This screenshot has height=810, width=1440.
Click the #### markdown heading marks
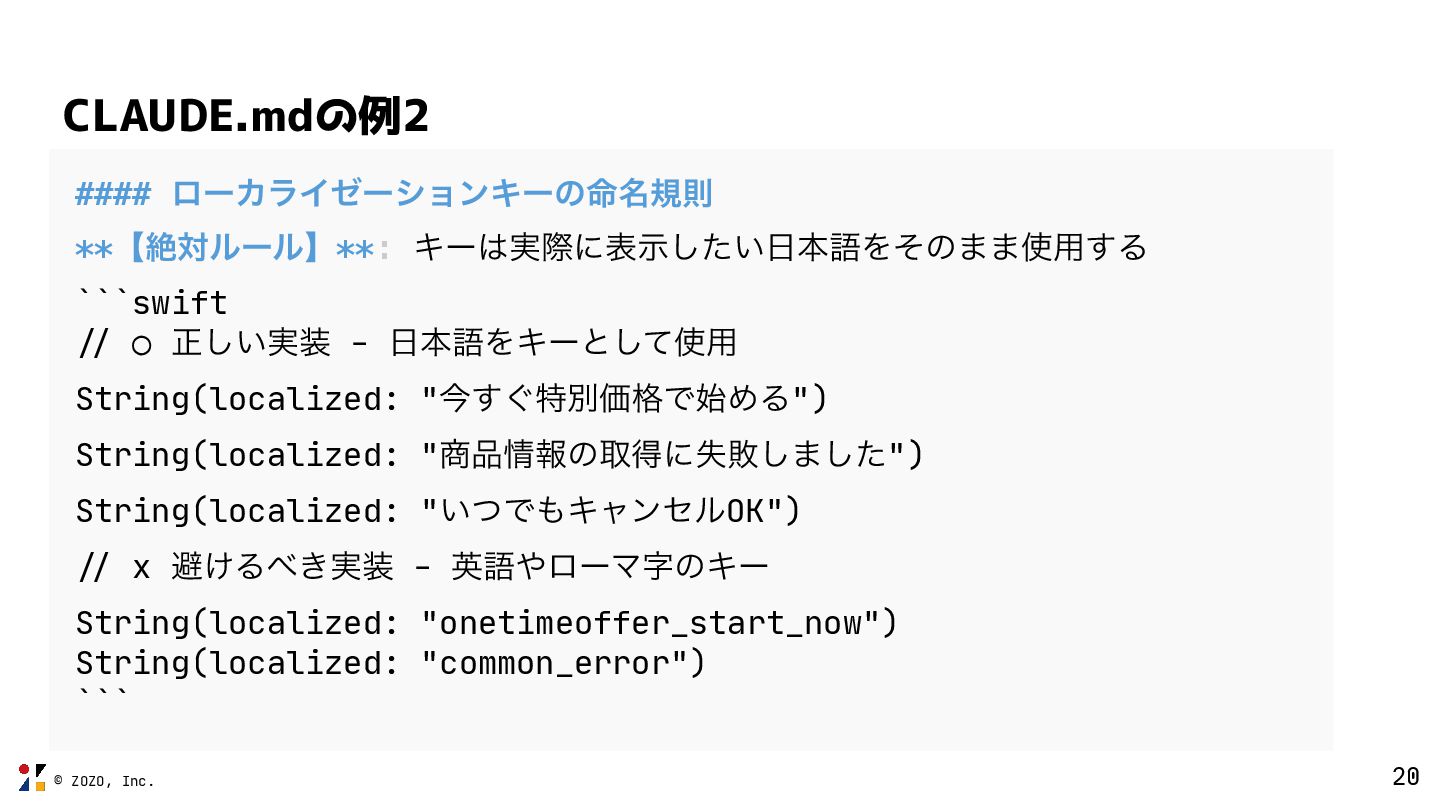tap(112, 193)
